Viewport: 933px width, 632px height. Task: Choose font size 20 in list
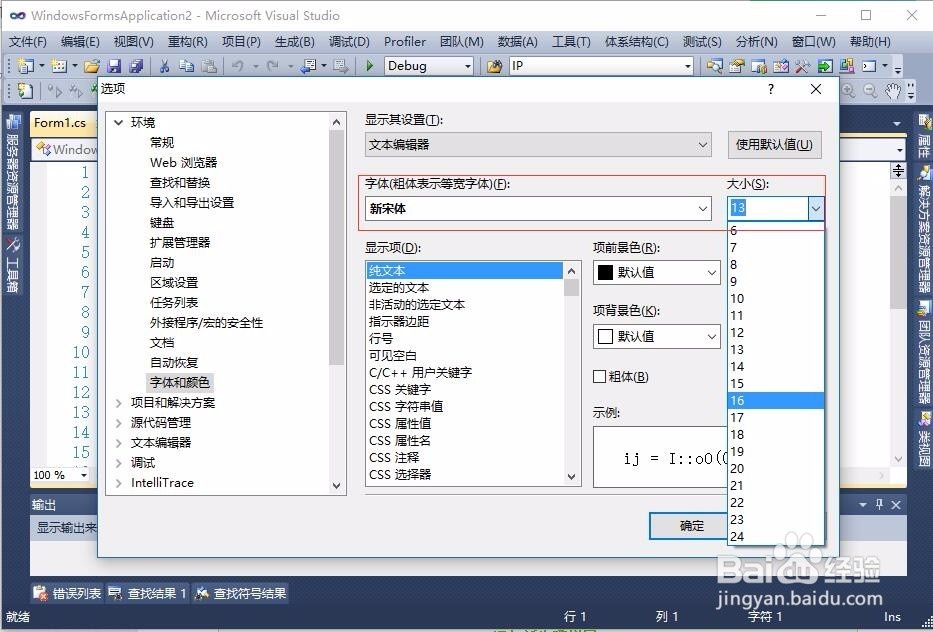[776, 469]
